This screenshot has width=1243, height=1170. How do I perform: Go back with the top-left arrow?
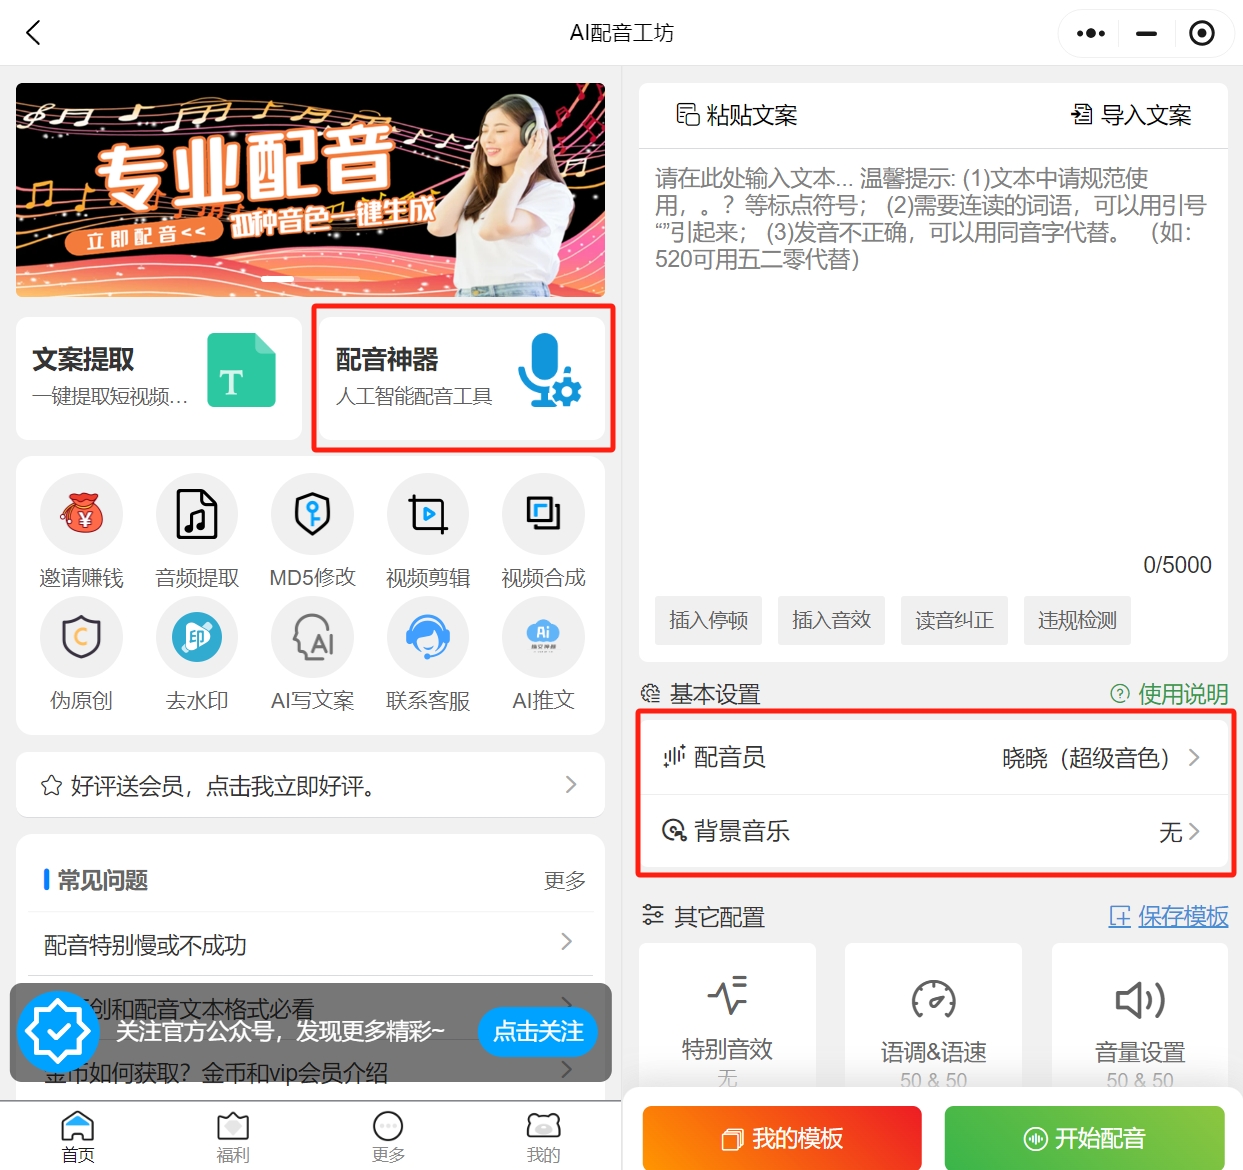33,33
